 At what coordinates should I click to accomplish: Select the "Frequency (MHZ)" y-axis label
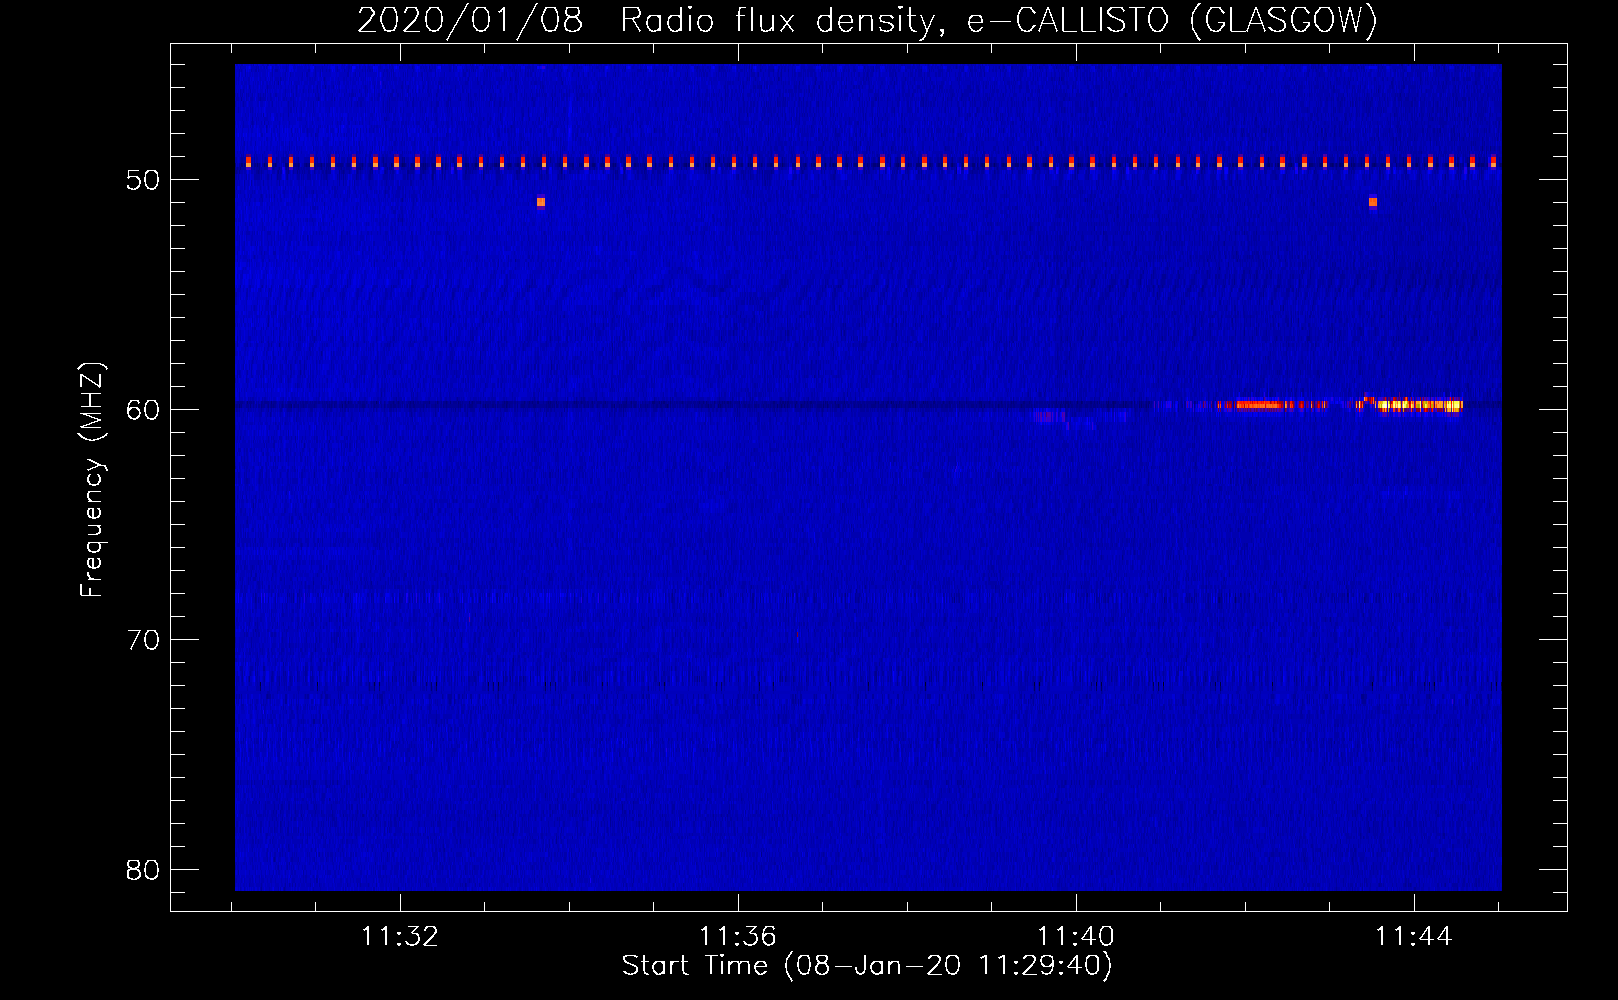coord(92,479)
